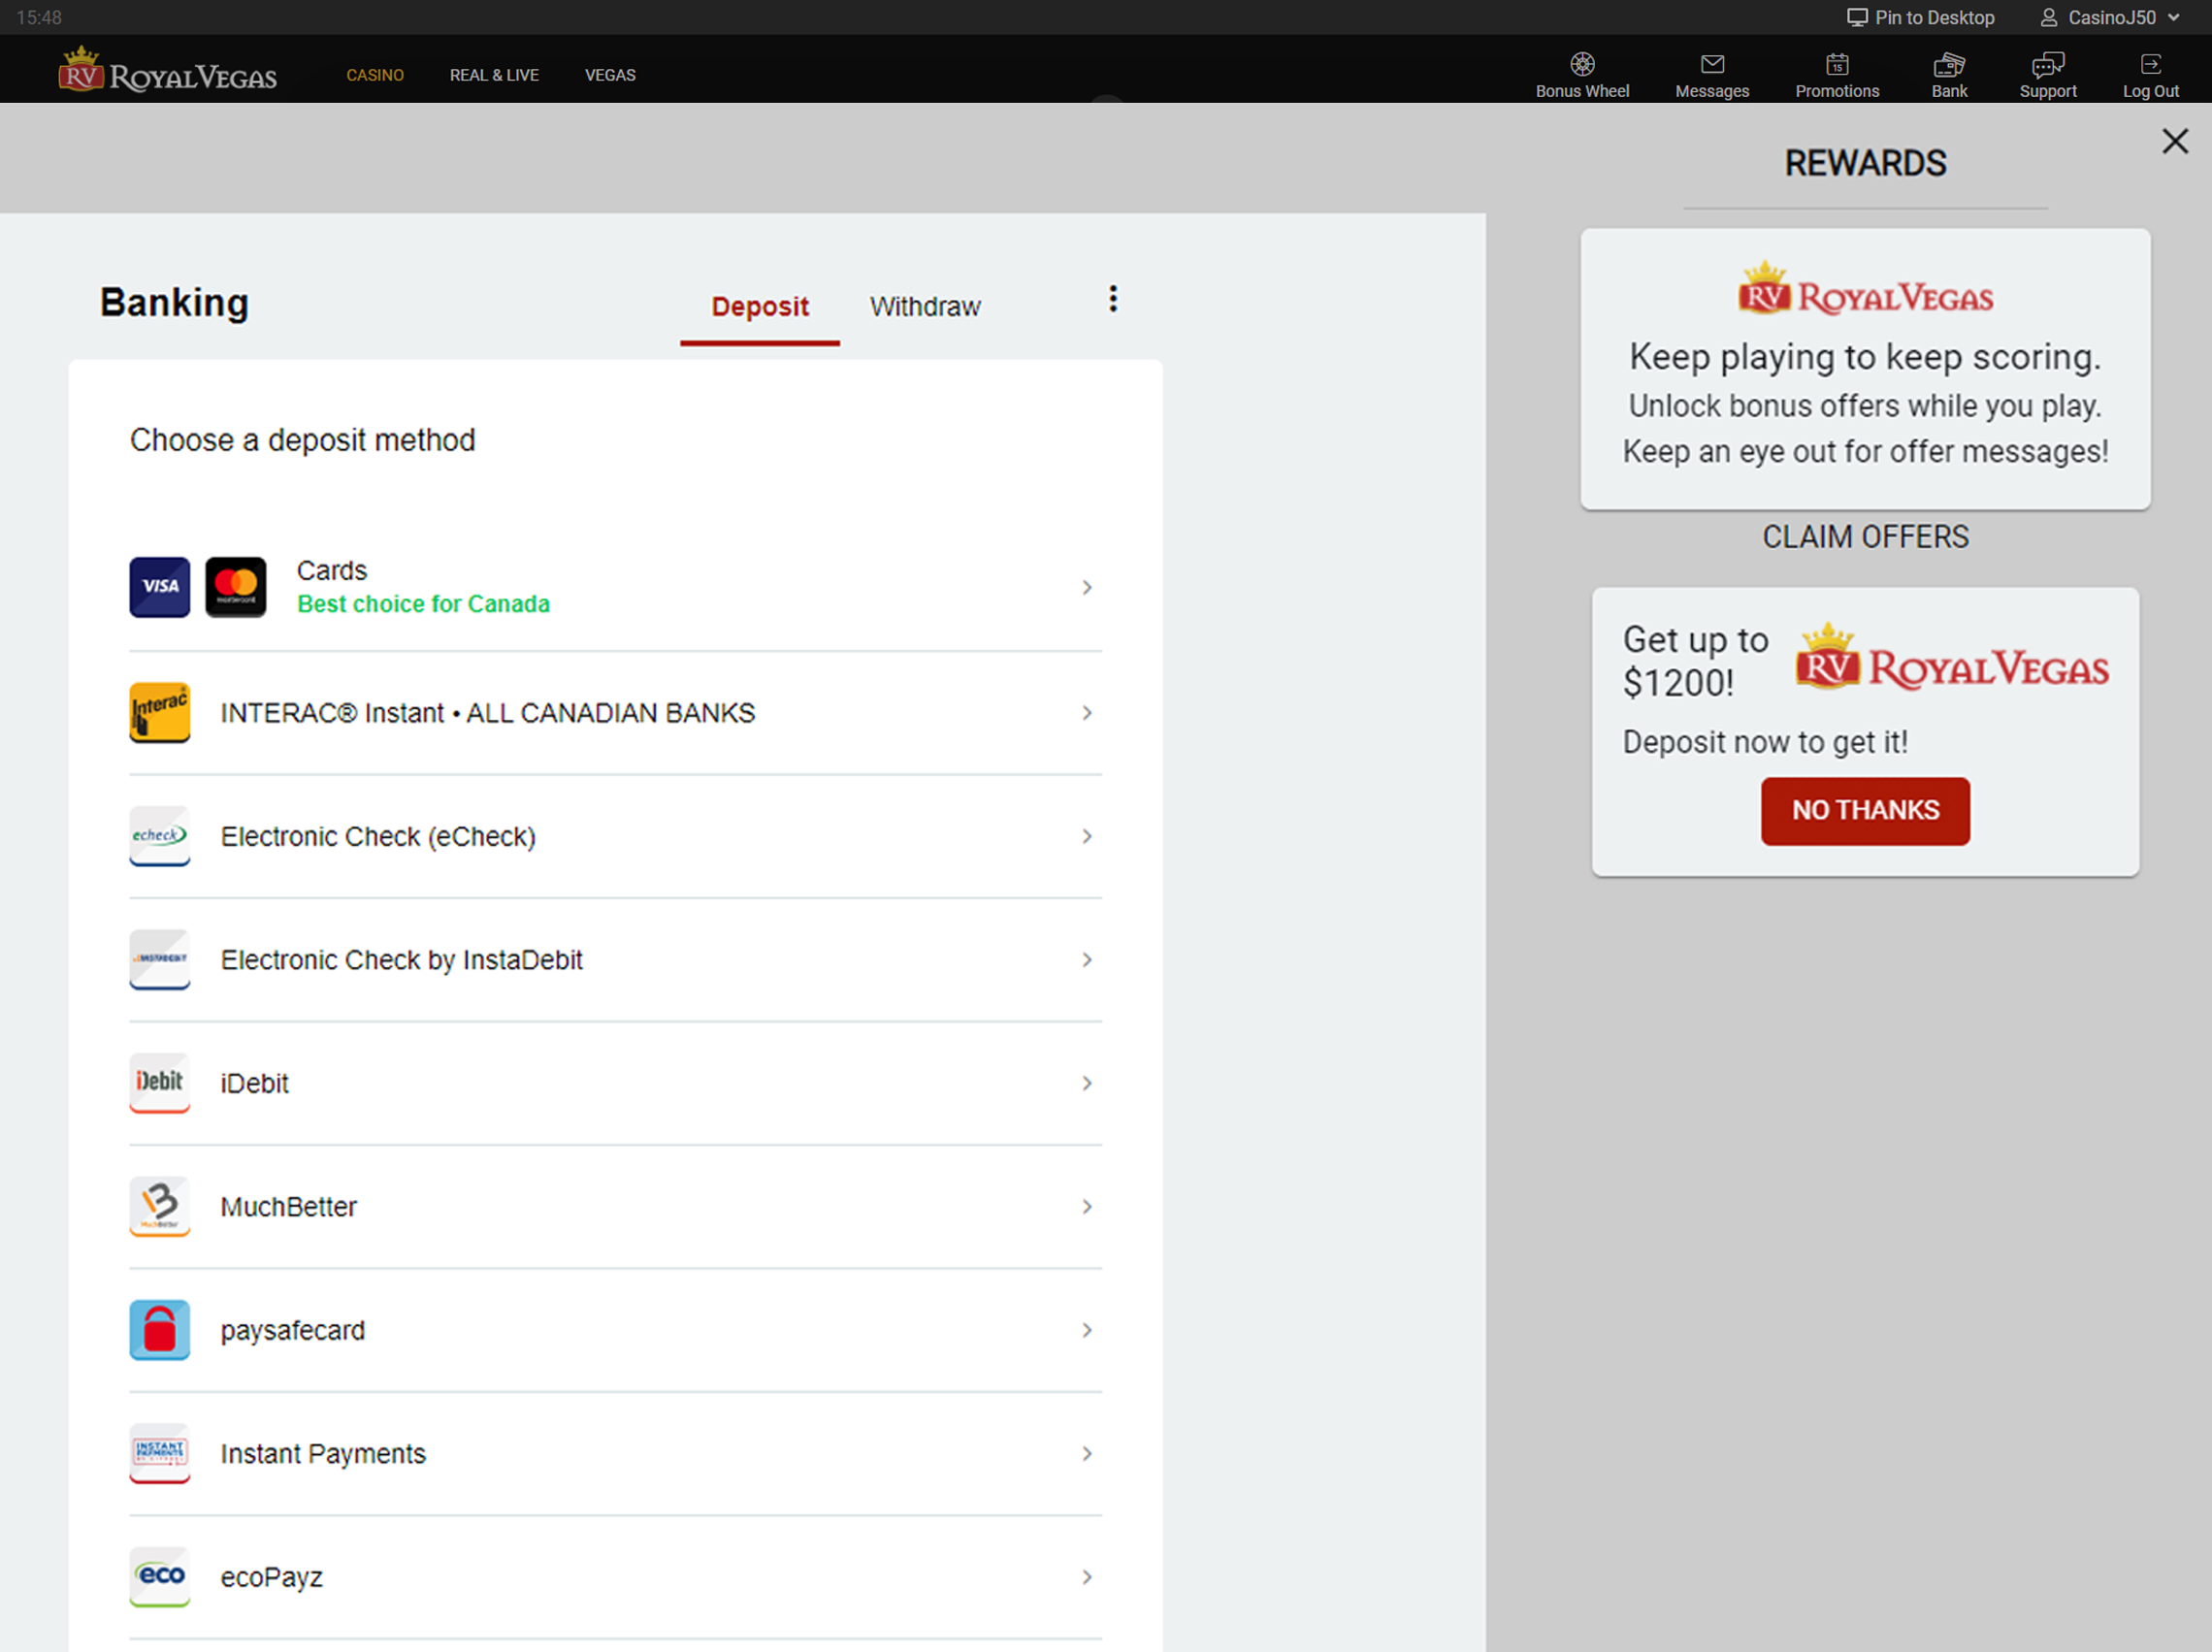
Task: Open the Bonus Wheel icon
Action: 1582,64
